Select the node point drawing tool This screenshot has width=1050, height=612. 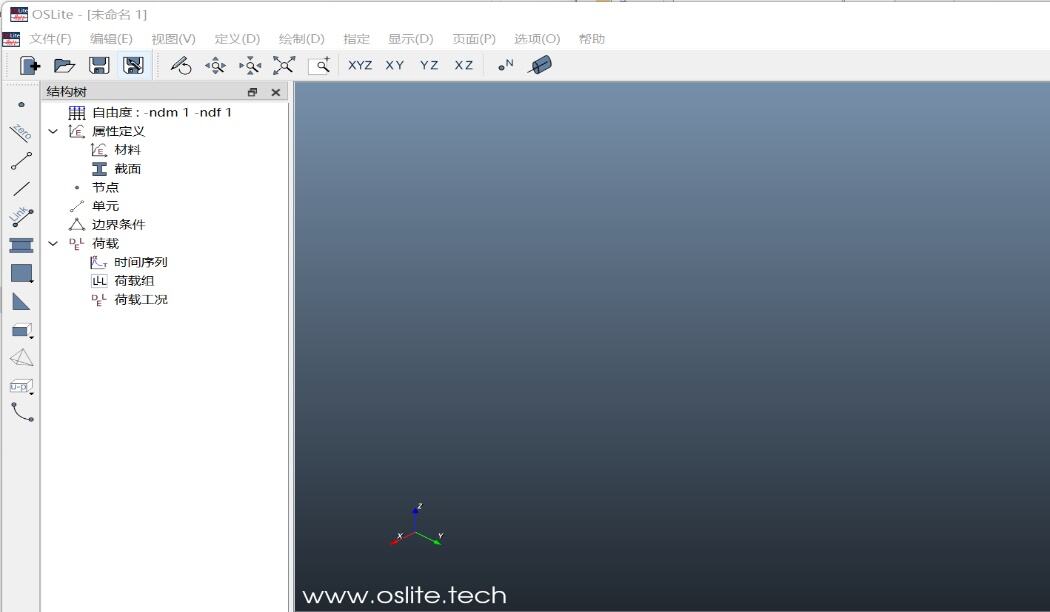pyautogui.click(x=21, y=104)
